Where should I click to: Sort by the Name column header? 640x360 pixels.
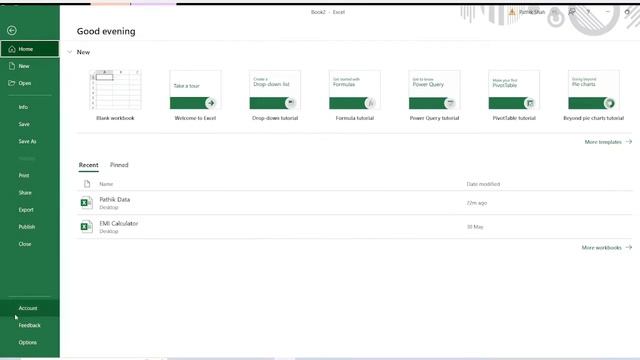tap(106, 184)
